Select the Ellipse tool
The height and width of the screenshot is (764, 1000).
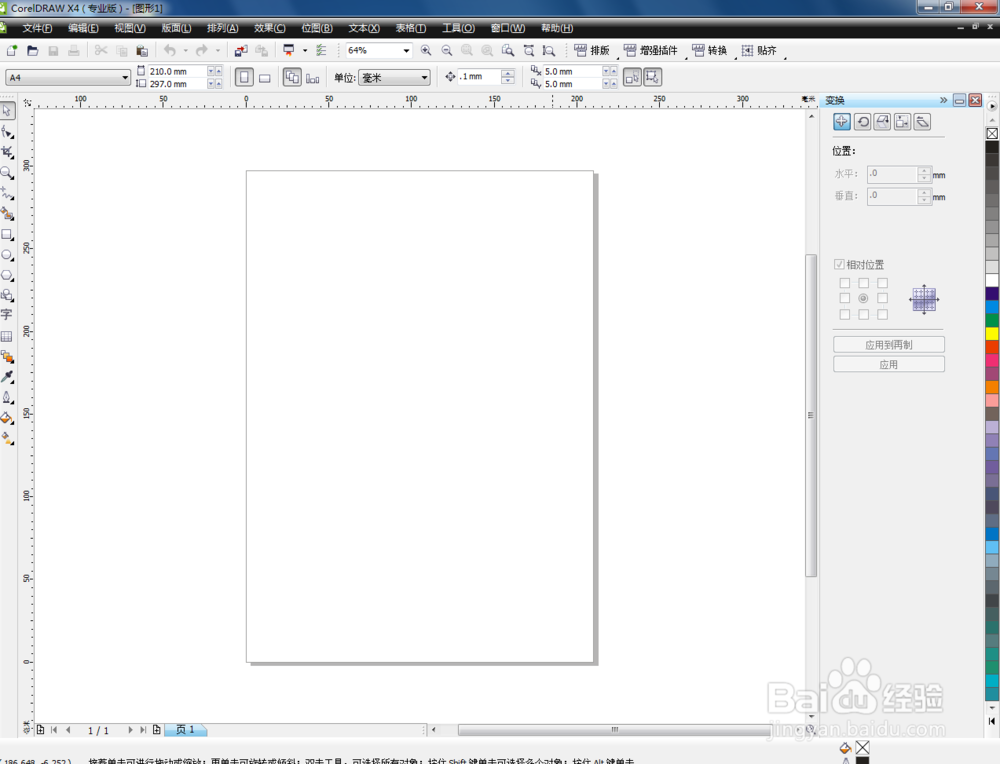[x=7, y=255]
